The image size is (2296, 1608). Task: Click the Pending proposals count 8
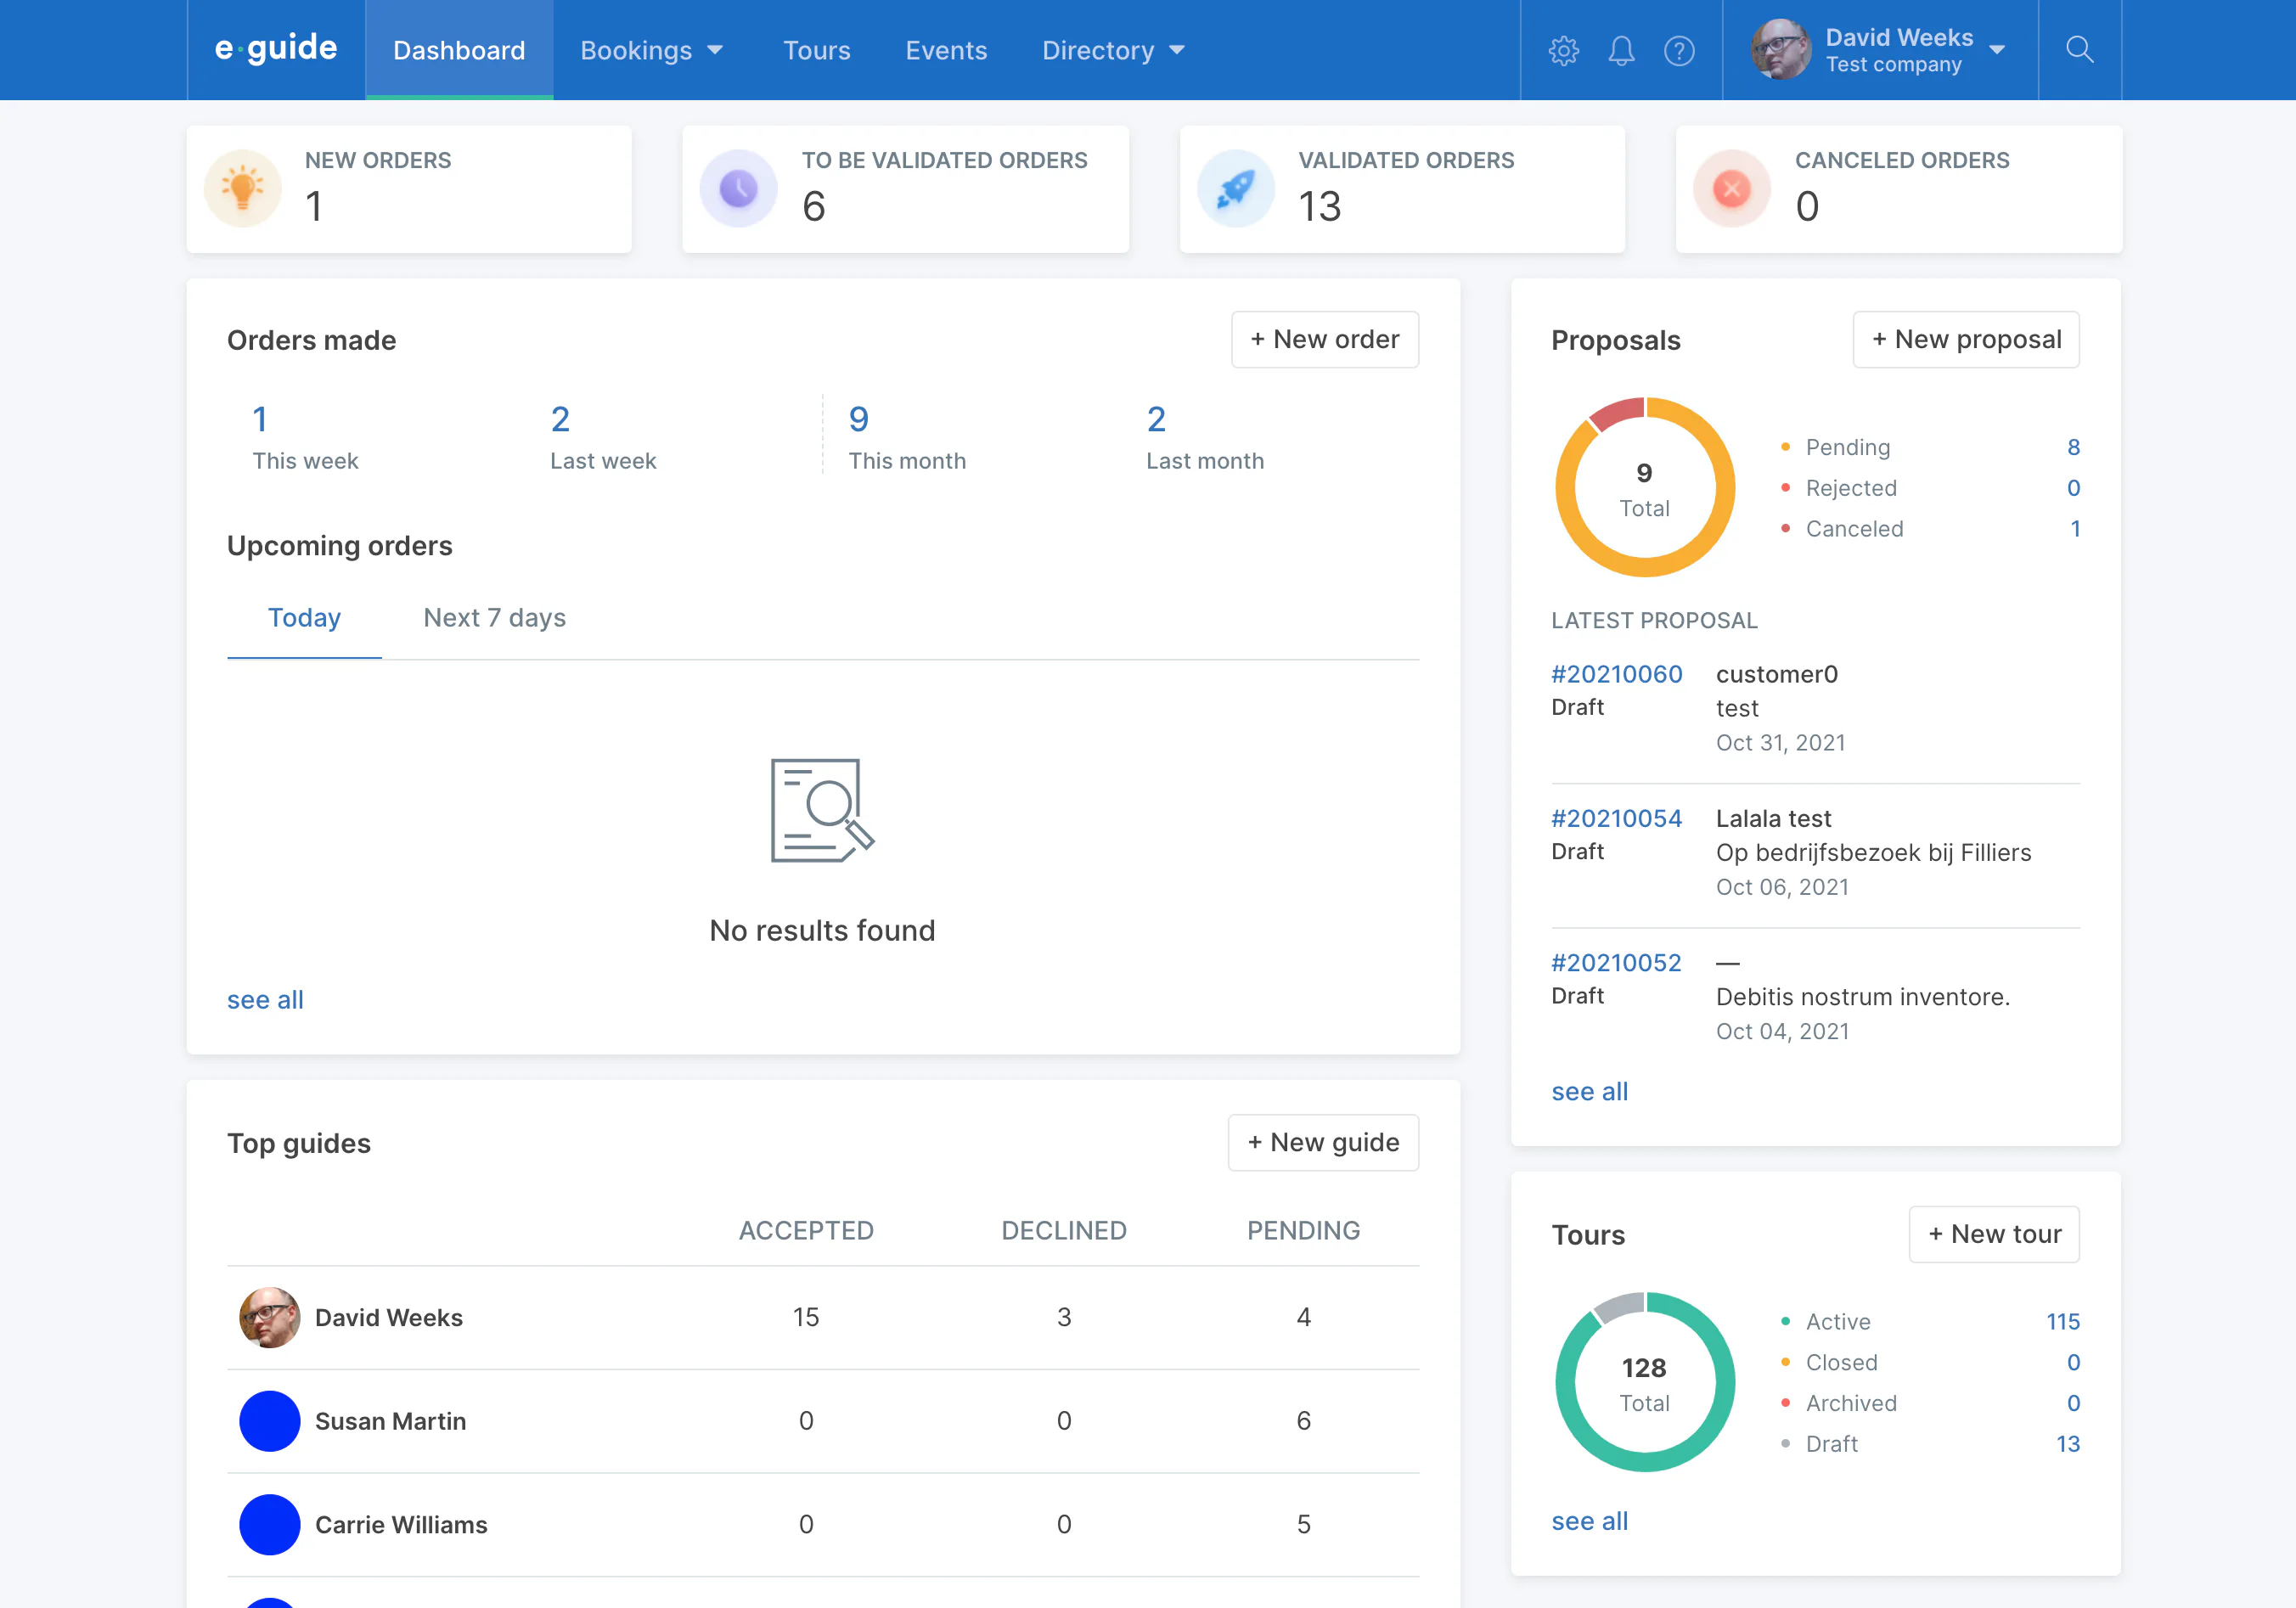(x=2074, y=447)
